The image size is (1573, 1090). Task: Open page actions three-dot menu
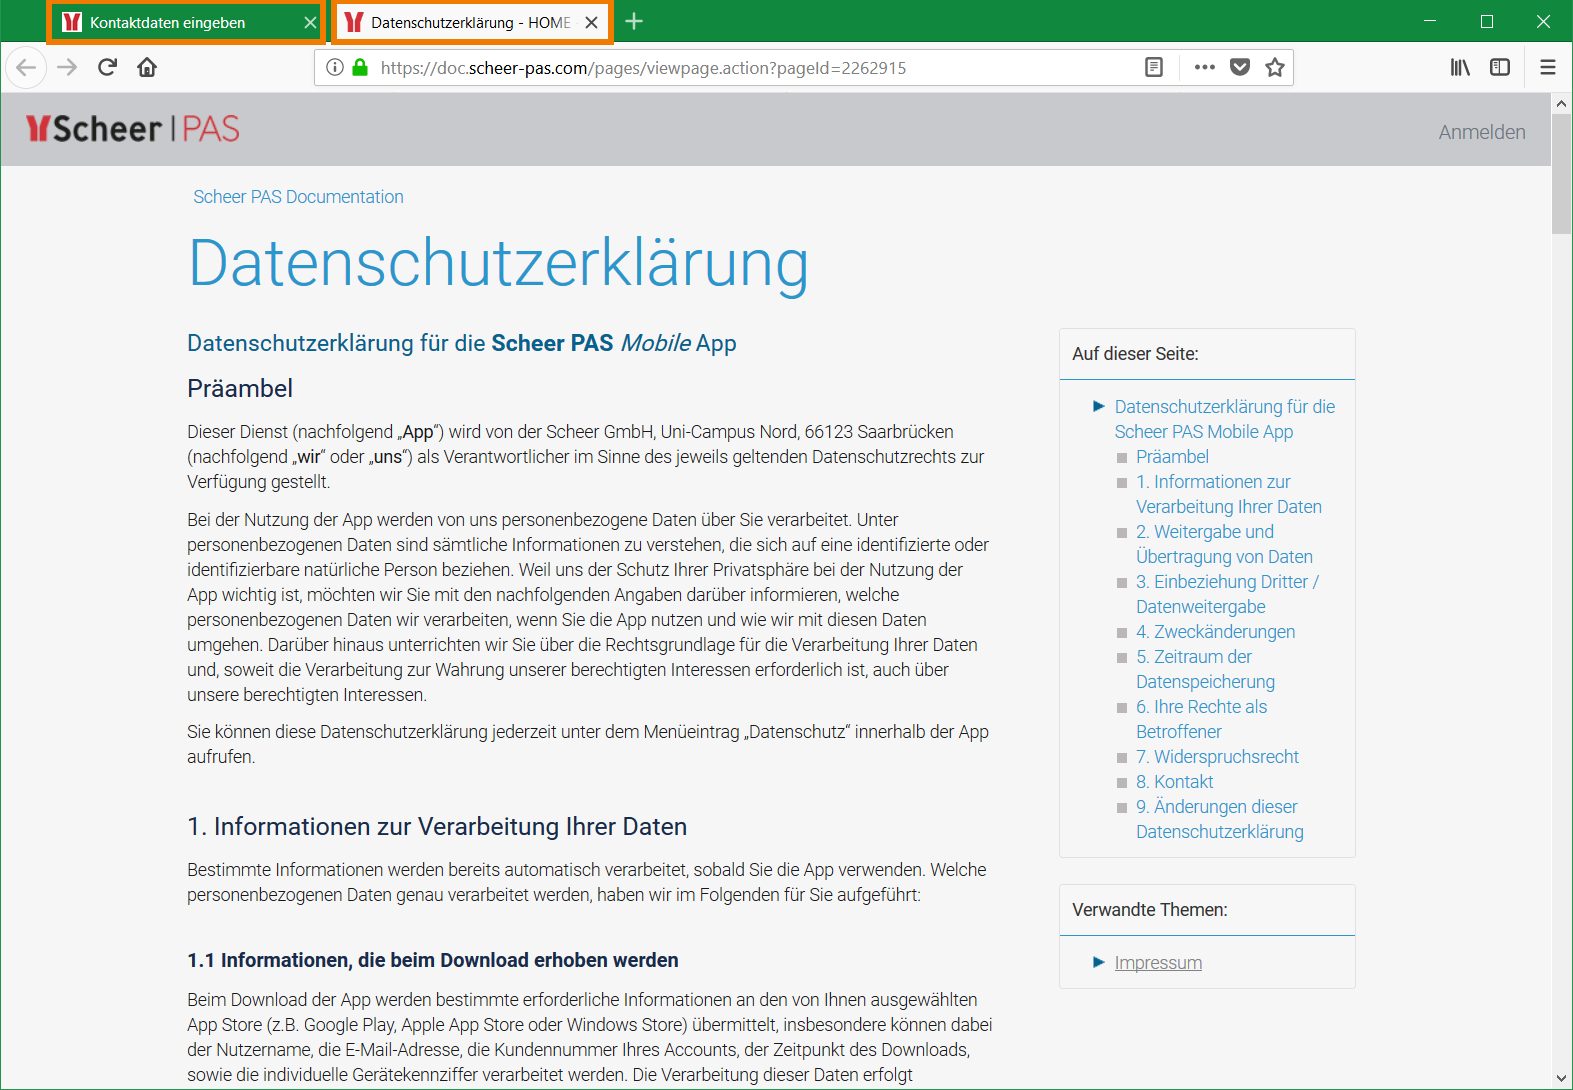[x=1204, y=67]
